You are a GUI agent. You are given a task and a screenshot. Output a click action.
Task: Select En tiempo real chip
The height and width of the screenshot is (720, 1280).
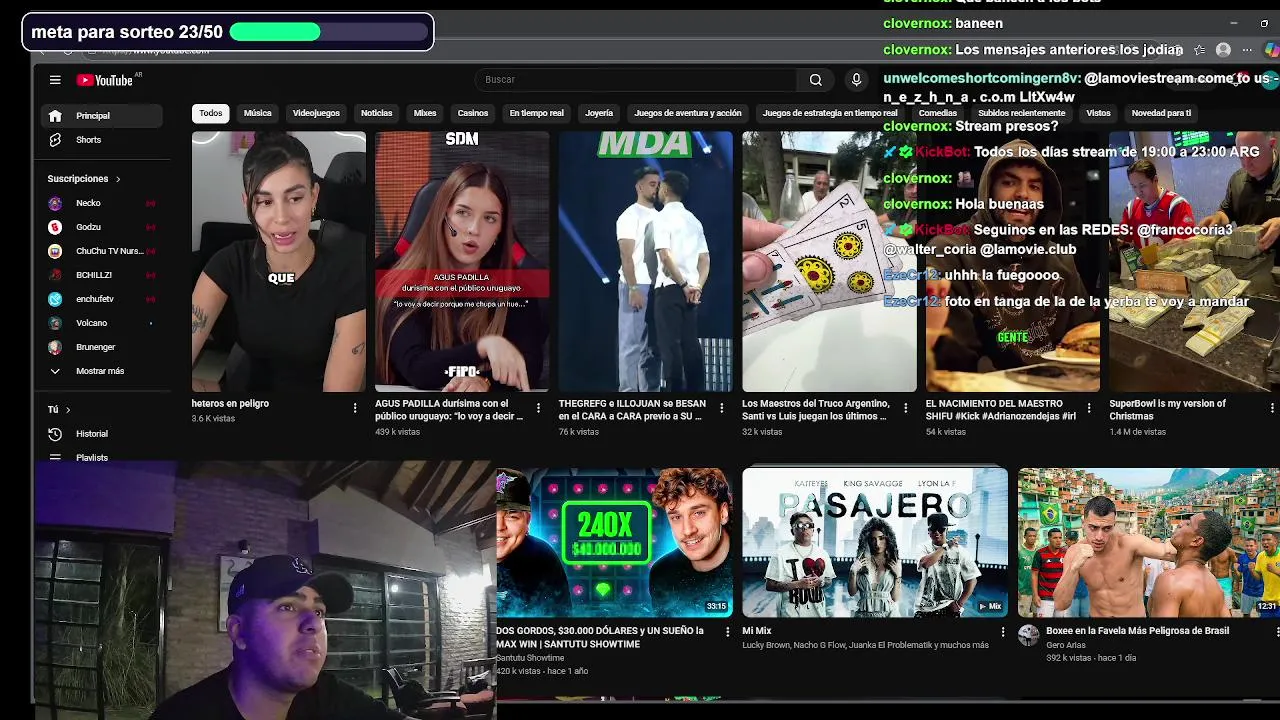[537, 113]
